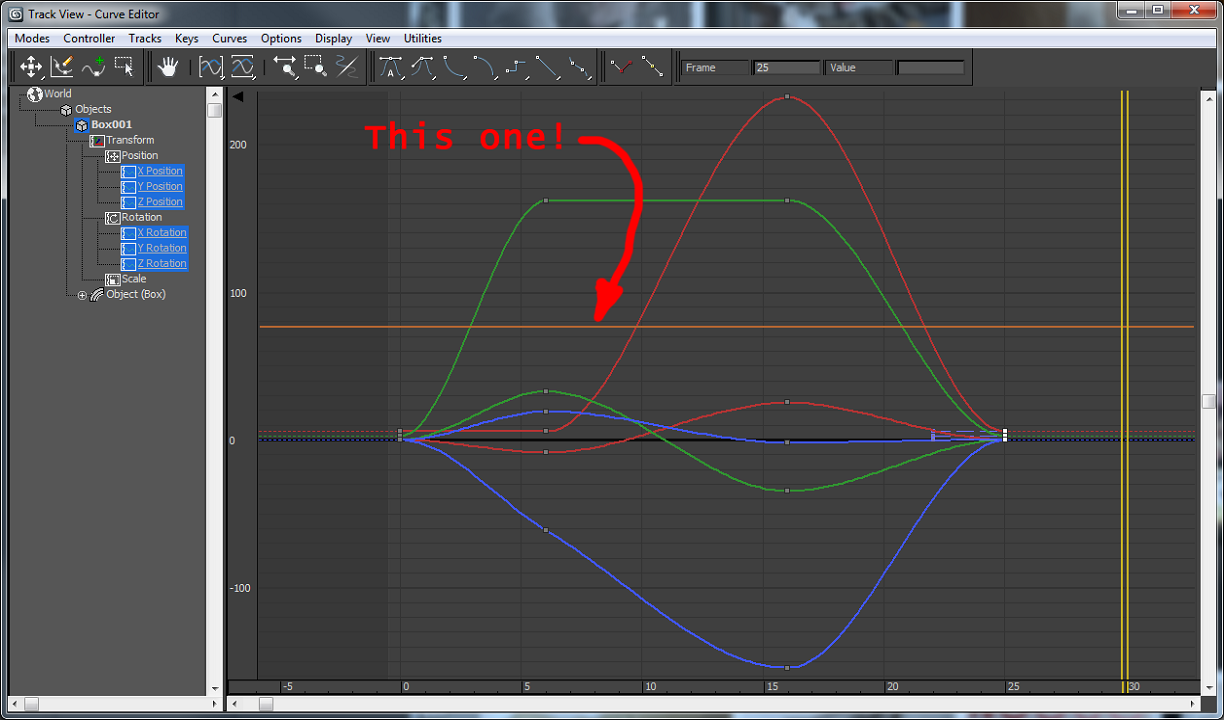The image size is (1226, 722).
Task: Toggle the Isolate Curve mode
Action: point(347,67)
